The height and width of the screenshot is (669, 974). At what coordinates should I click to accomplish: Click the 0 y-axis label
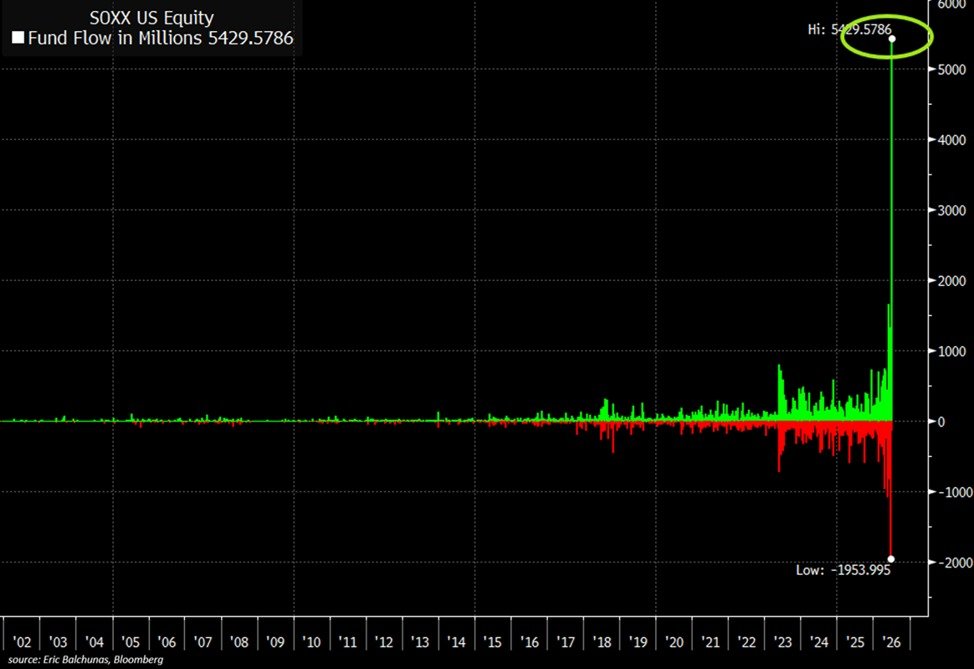pyautogui.click(x=941, y=422)
